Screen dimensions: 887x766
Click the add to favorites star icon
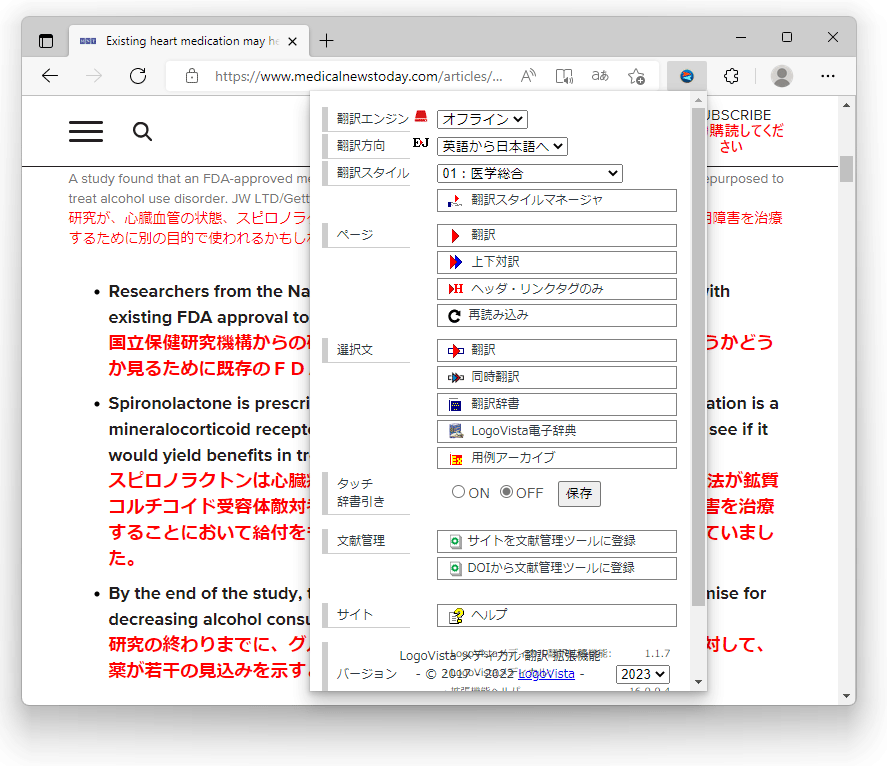636,76
